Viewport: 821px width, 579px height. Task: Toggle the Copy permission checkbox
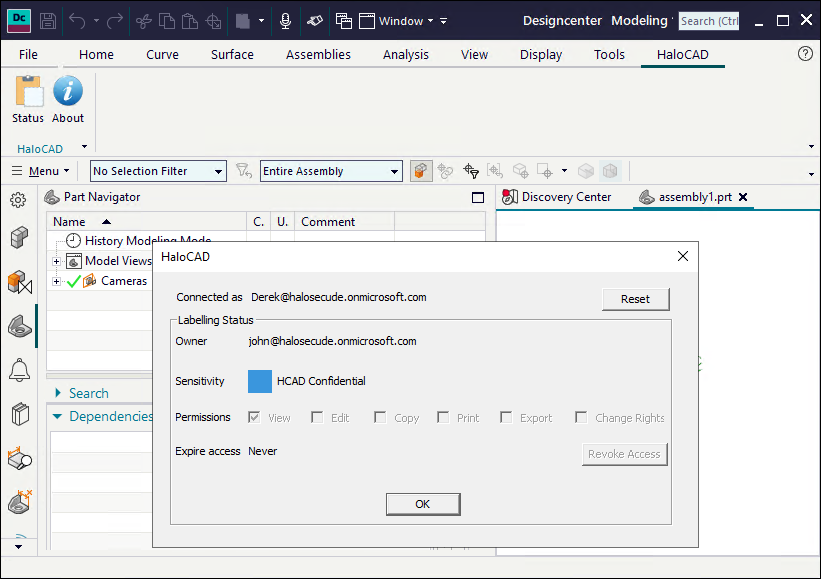point(380,417)
